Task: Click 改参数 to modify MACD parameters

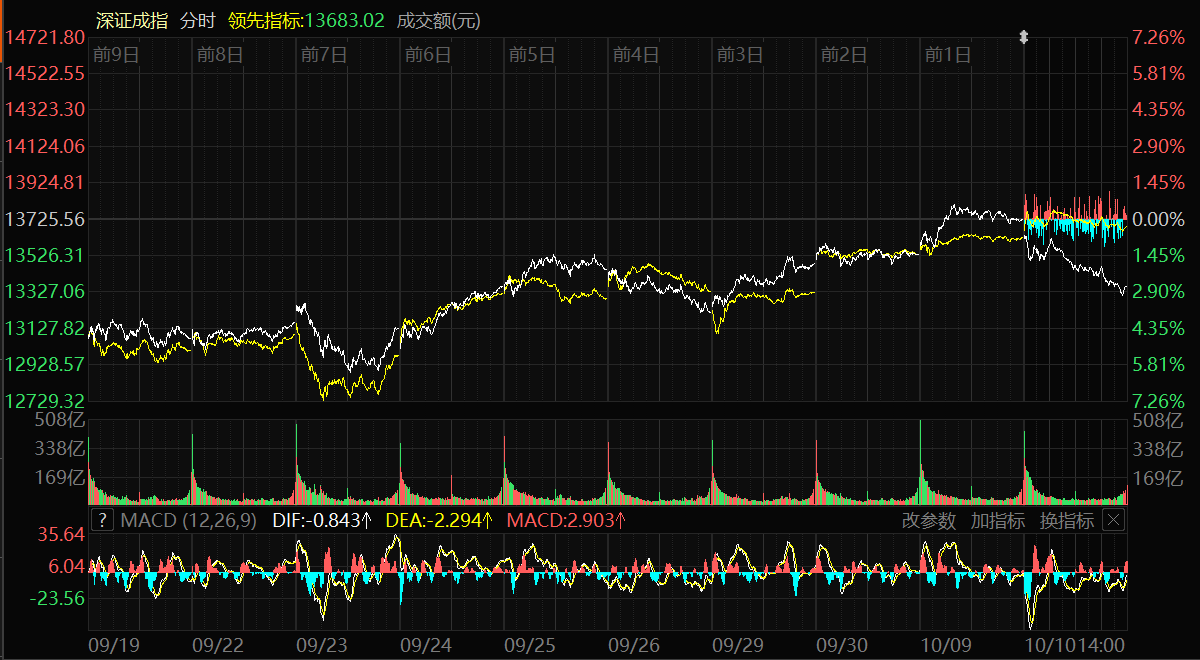Action: coord(929,520)
